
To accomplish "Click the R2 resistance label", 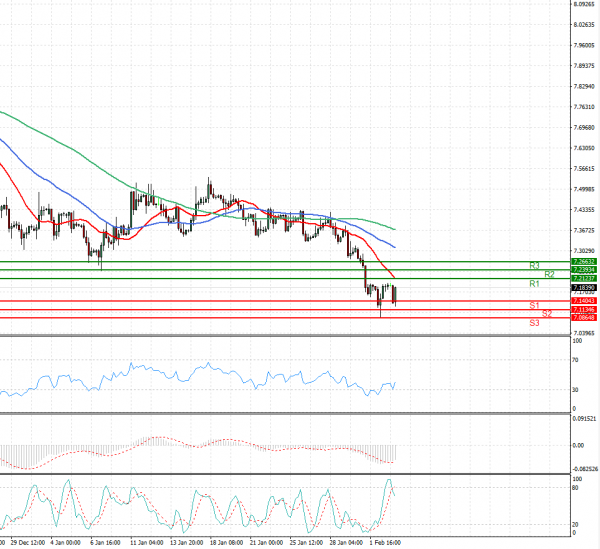I will click(549, 274).
